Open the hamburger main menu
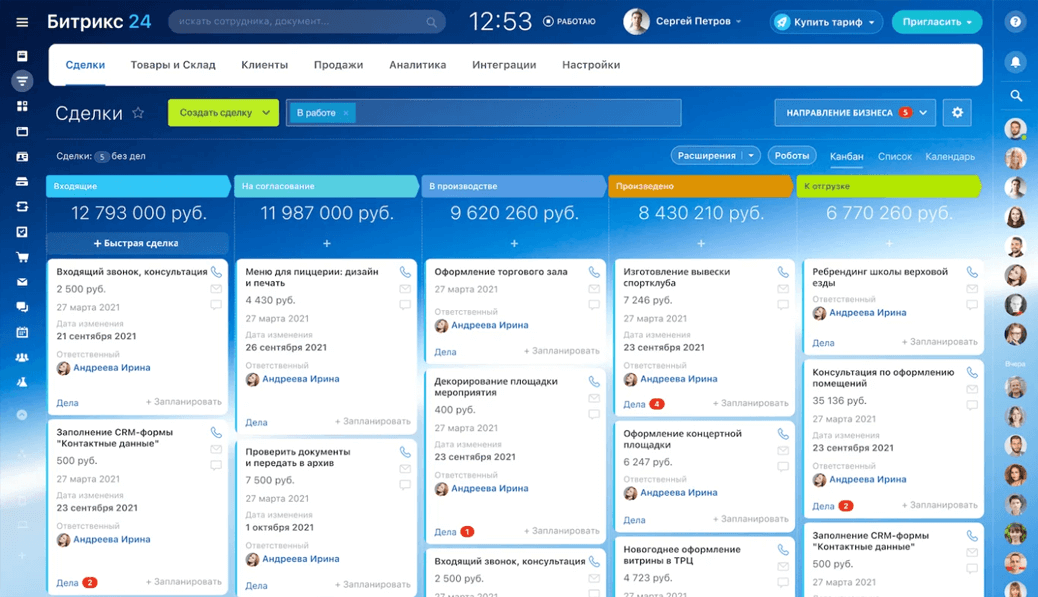This screenshot has width=1038, height=597. tap(22, 23)
